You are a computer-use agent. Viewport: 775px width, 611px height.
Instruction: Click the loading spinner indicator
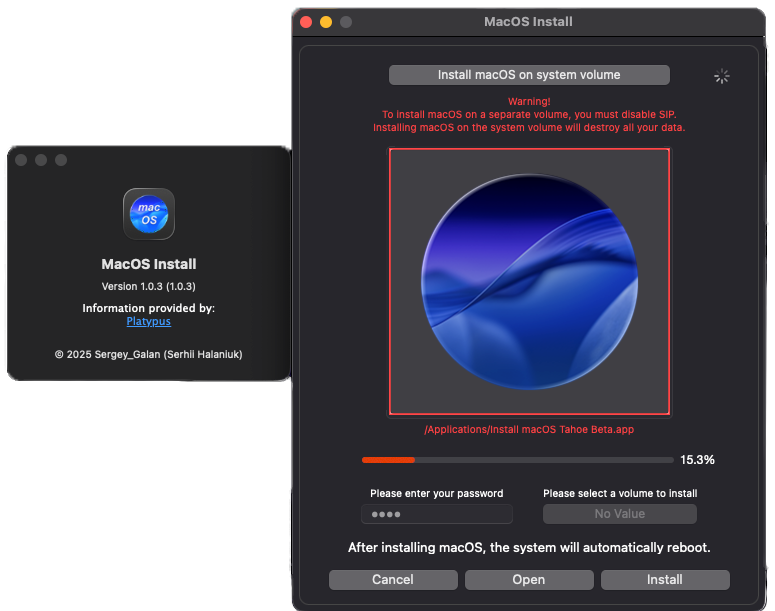722,76
